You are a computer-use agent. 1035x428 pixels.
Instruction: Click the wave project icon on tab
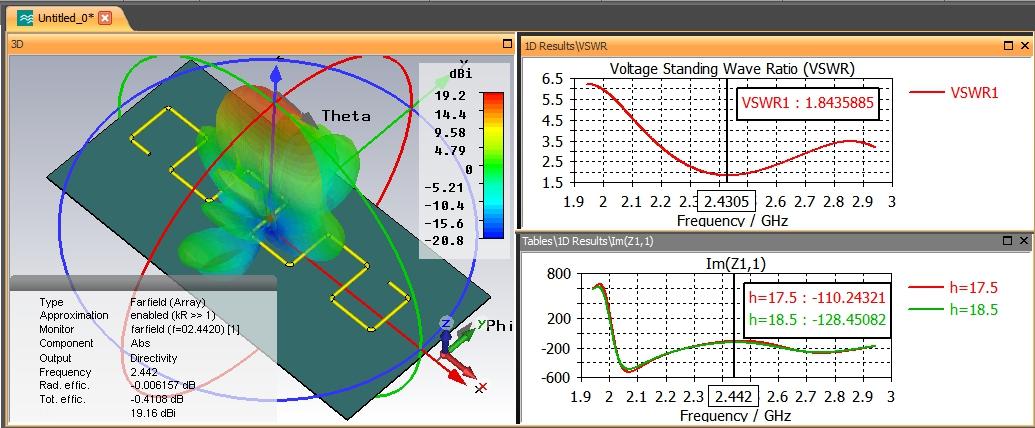pos(25,18)
